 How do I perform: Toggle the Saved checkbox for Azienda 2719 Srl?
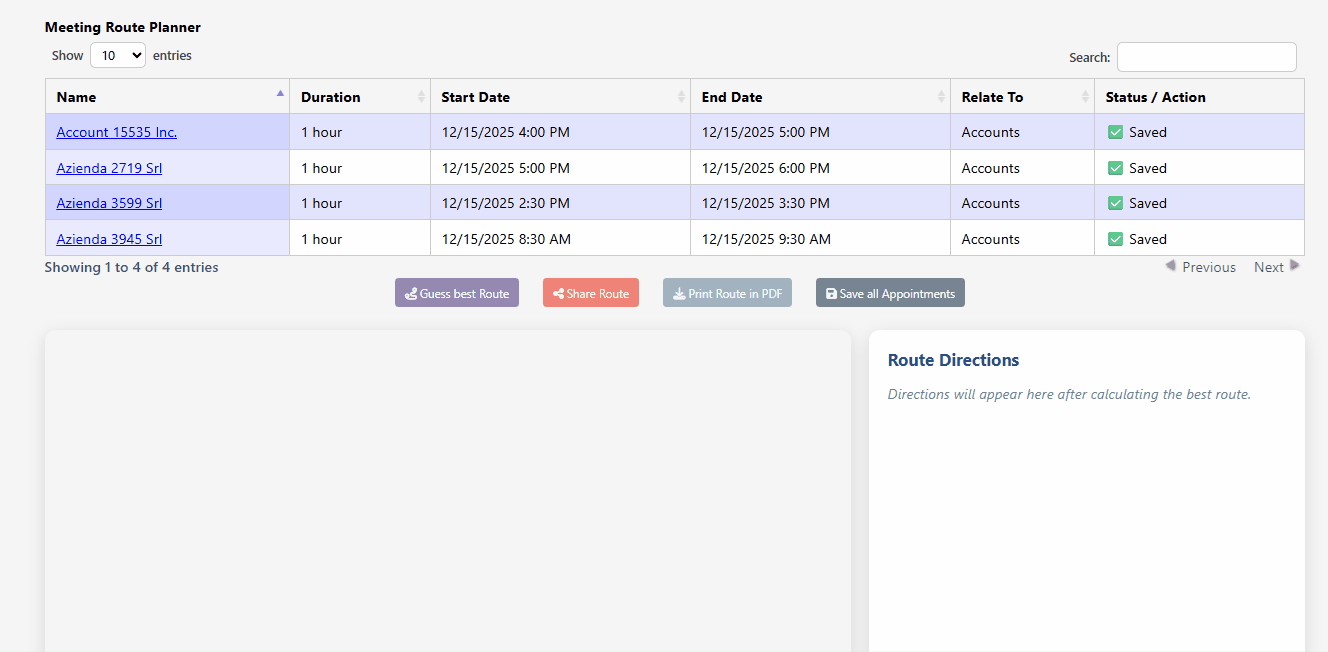click(x=1118, y=167)
